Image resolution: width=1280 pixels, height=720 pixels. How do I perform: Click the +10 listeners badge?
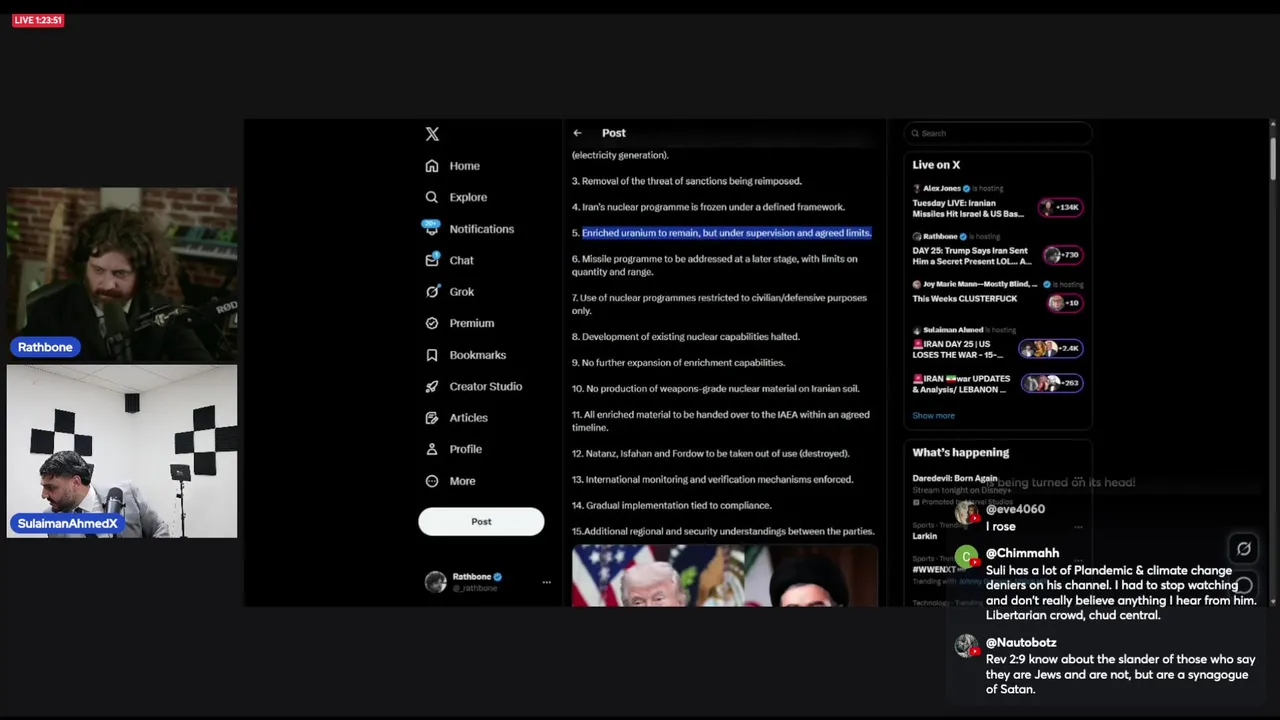pyautogui.click(x=1064, y=303)
